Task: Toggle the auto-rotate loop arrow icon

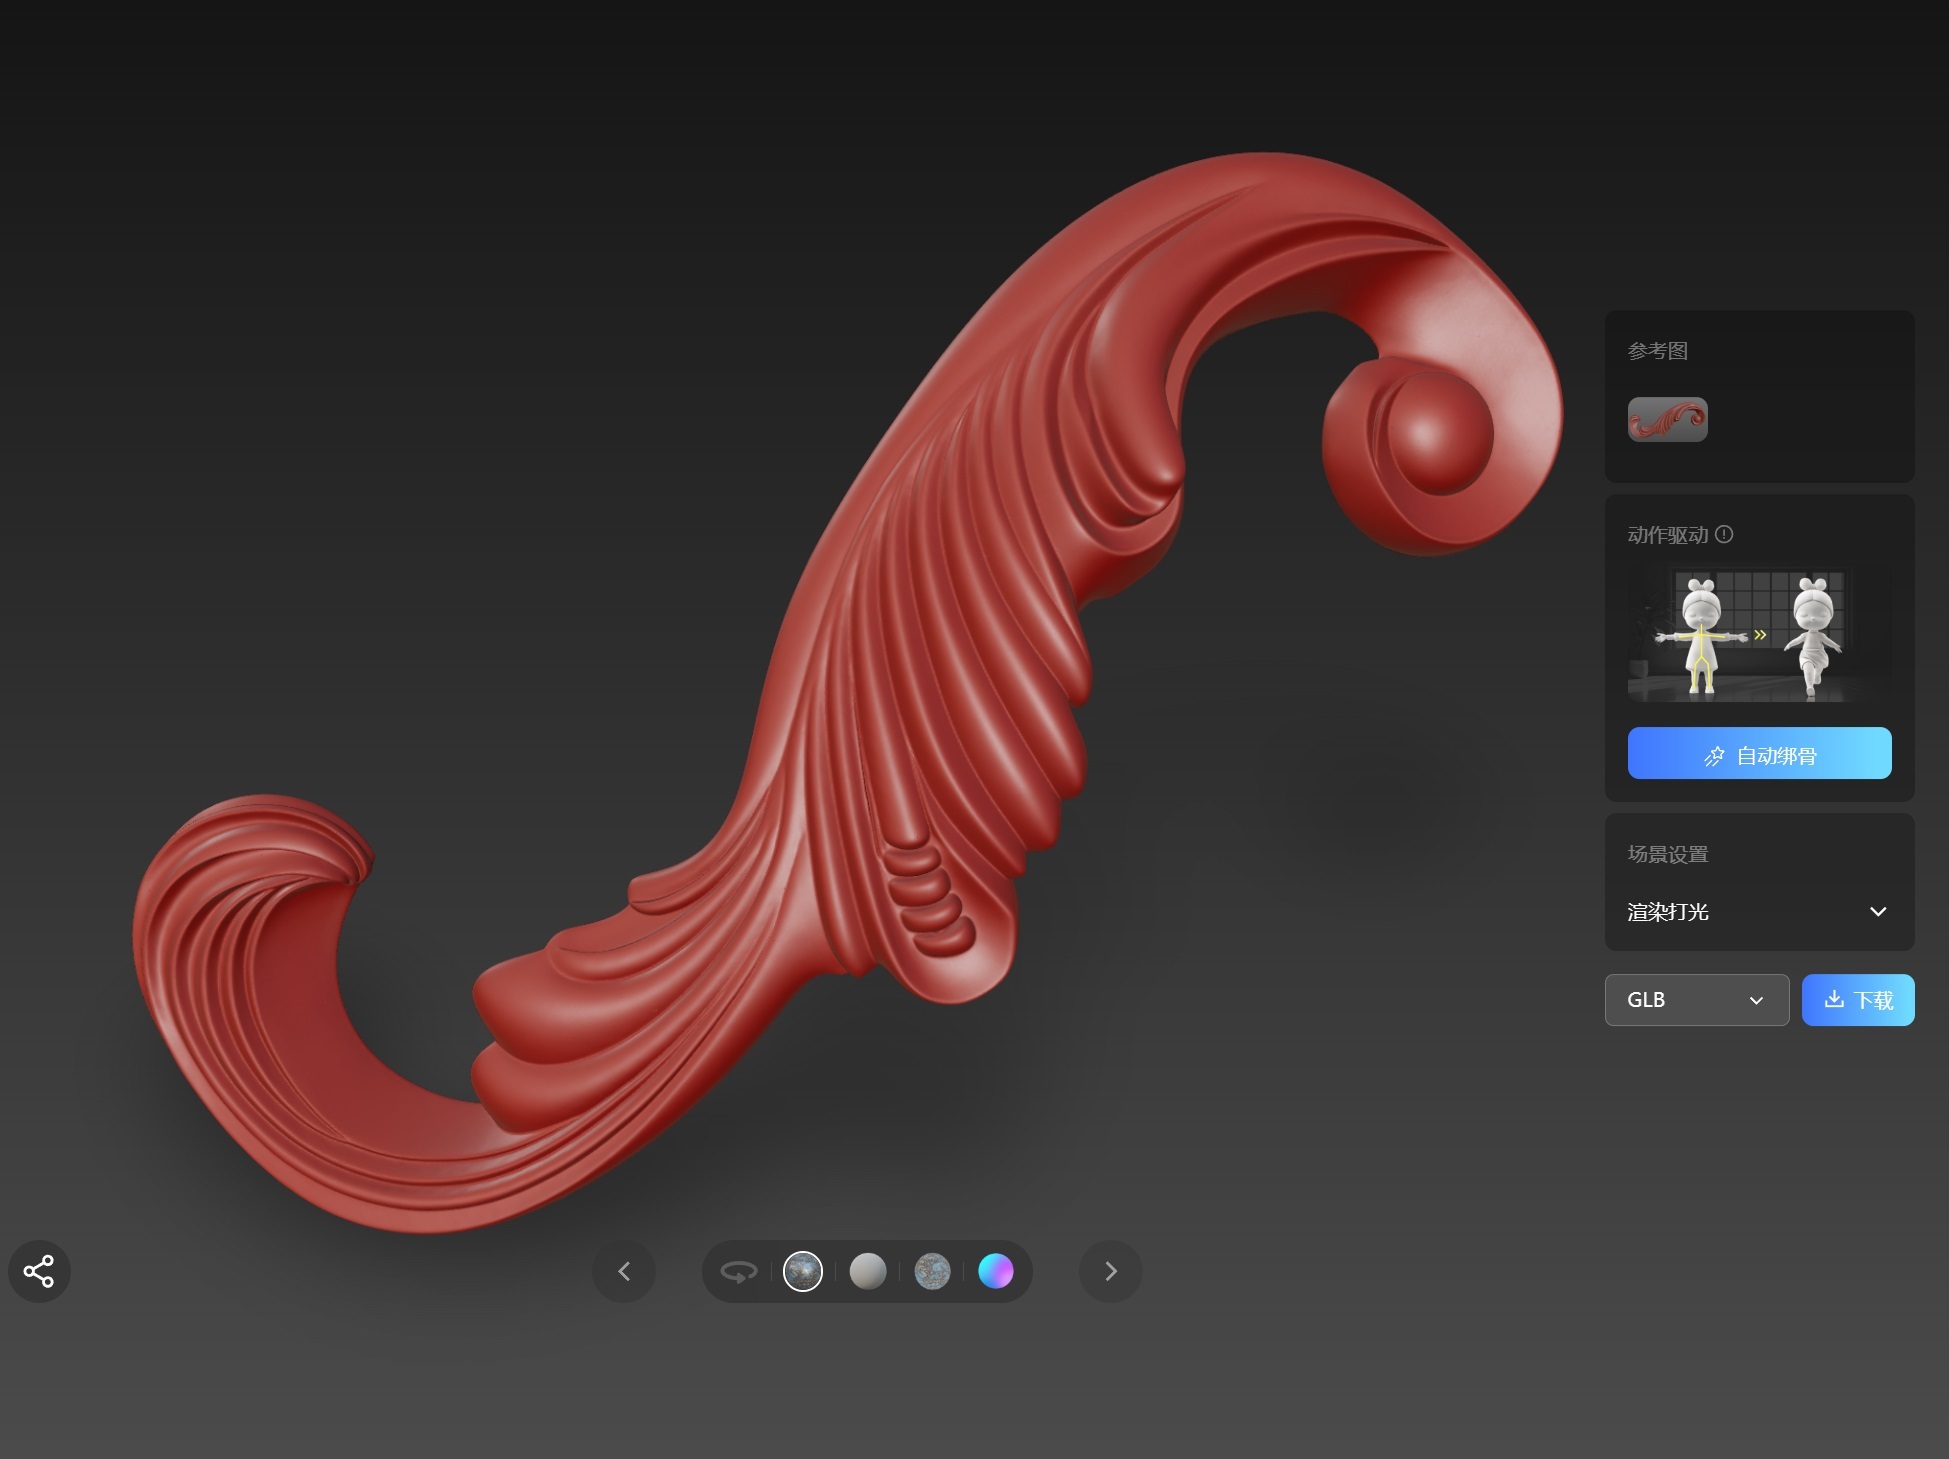Action: 739,1272
